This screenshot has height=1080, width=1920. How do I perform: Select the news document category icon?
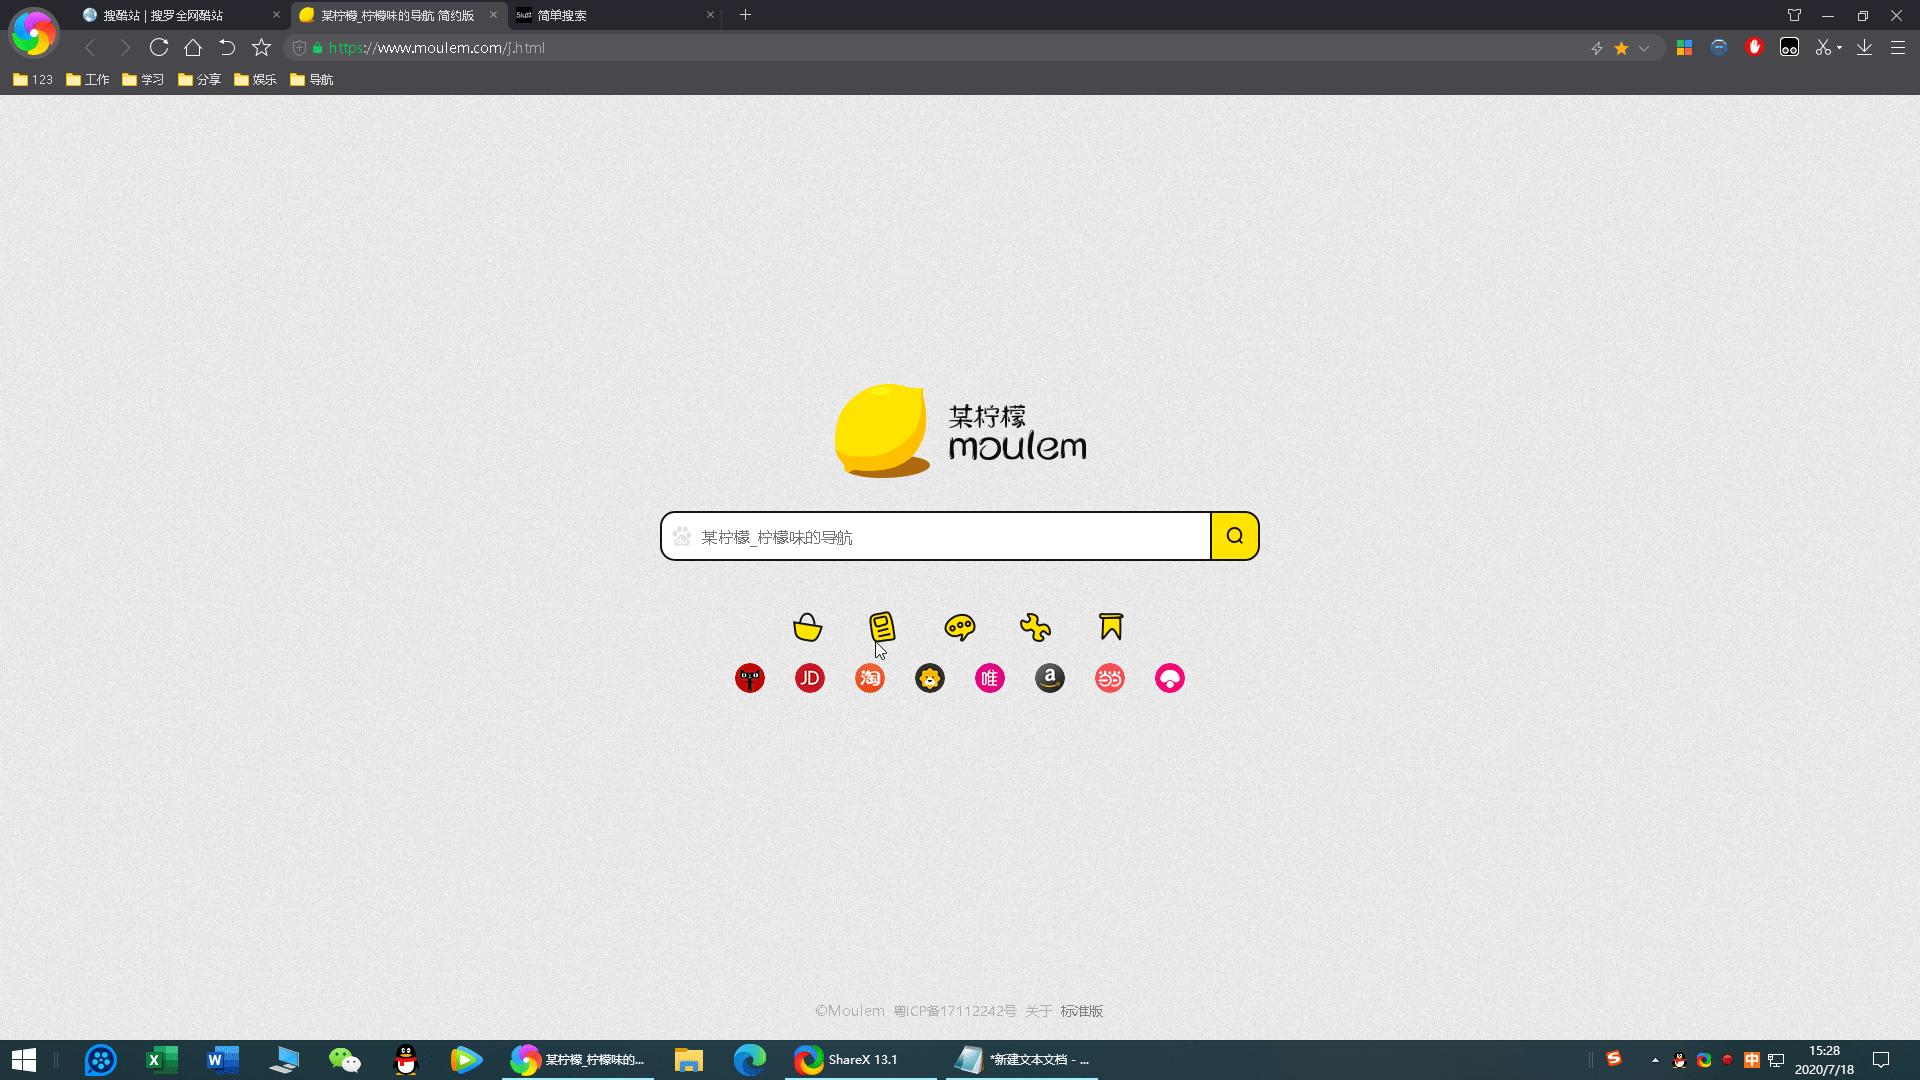point(881,627)
